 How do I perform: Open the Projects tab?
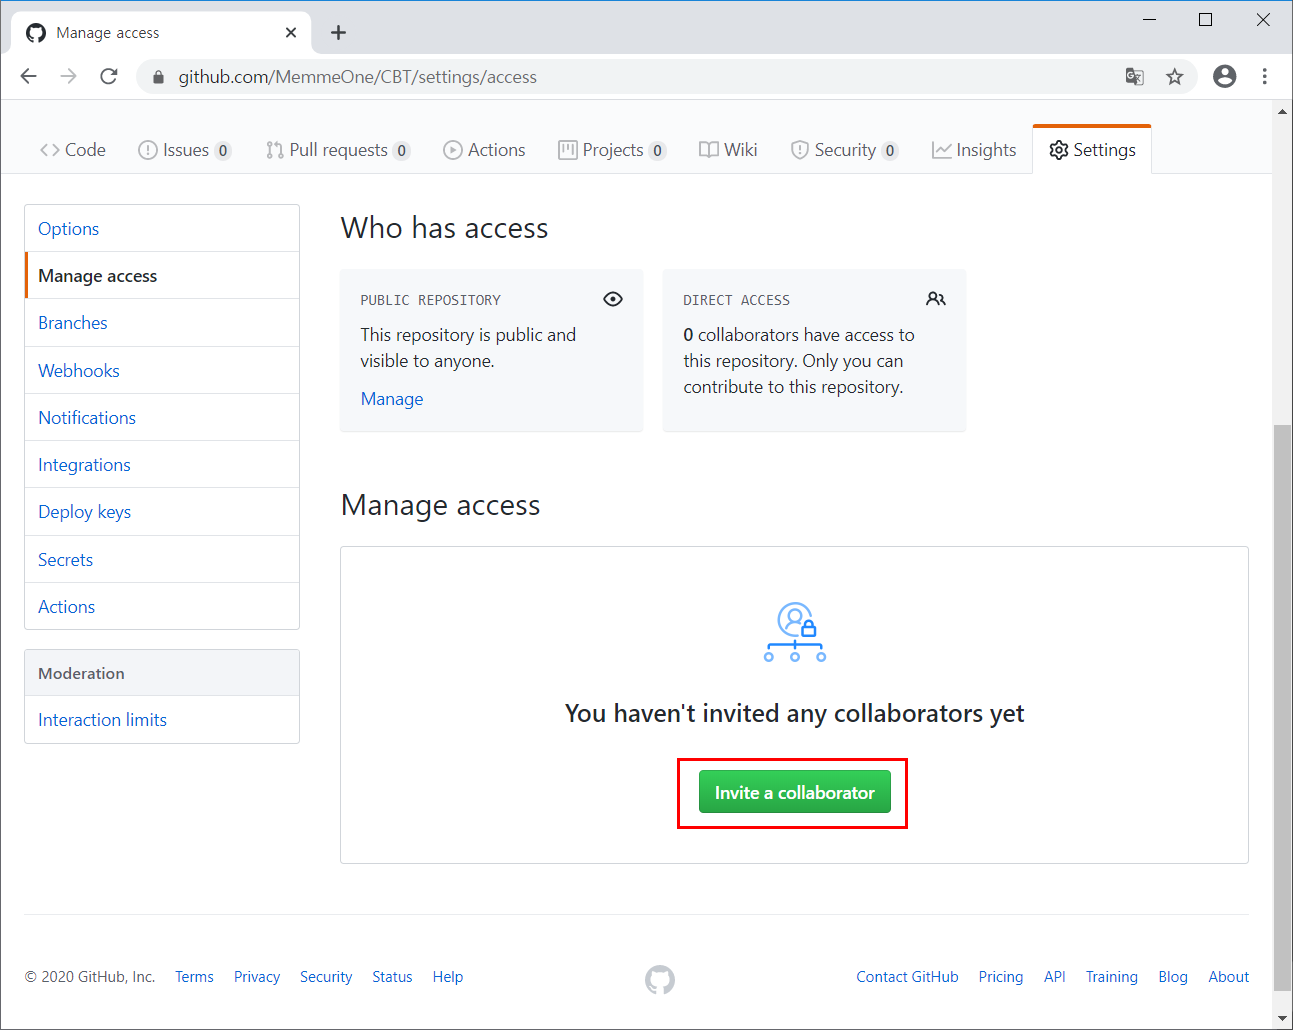pos(612,150)
